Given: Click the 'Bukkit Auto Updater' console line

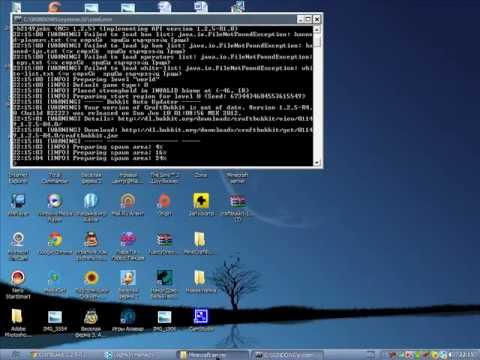Looking at the screenshot, I should [x=106, y=102].
